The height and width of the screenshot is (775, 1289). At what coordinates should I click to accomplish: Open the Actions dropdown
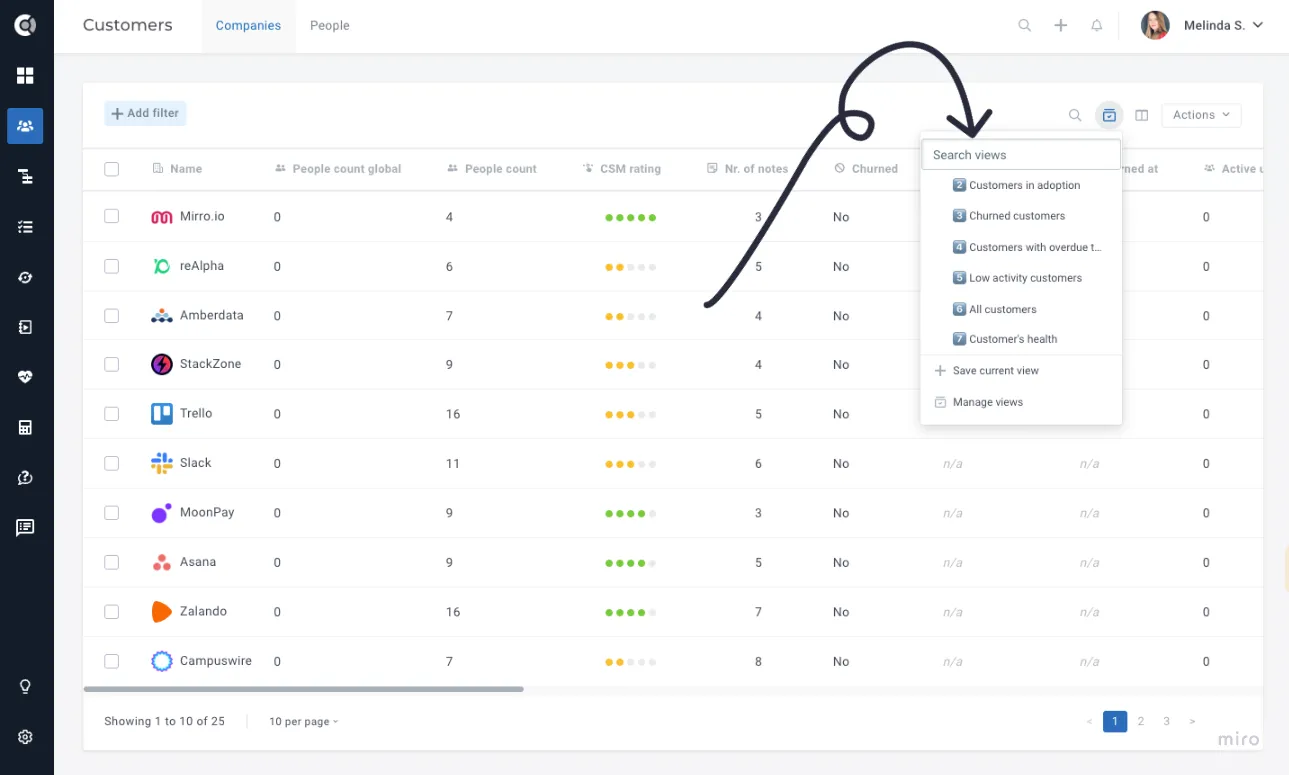[x=1201, y=115]
